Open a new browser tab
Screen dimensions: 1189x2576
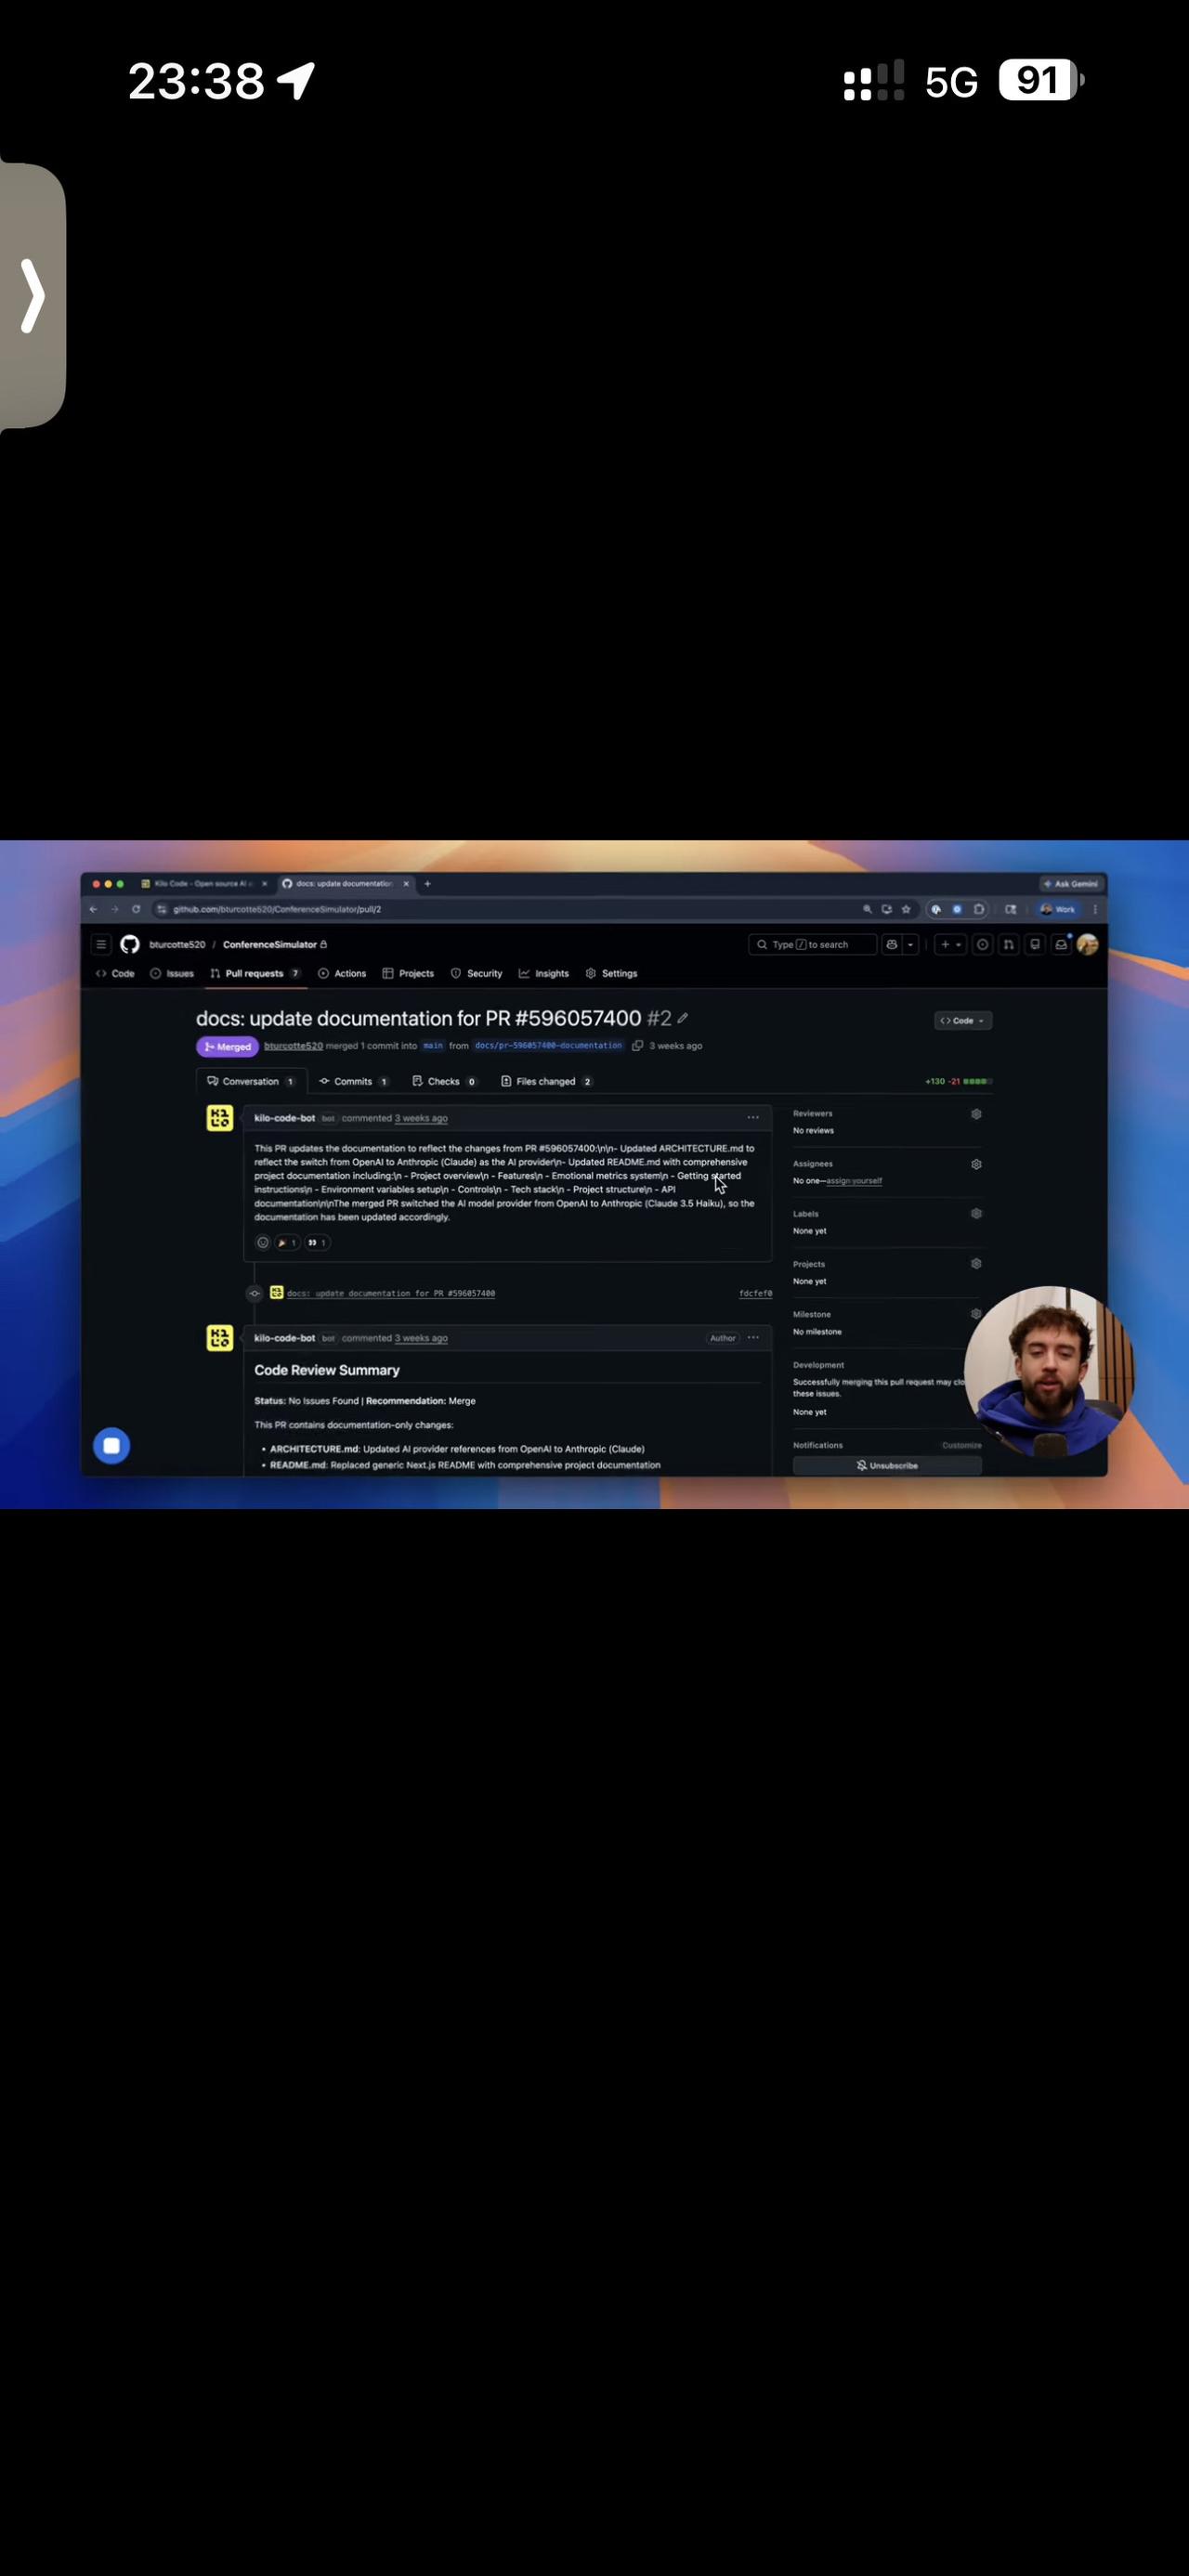[x=428, y=884]
